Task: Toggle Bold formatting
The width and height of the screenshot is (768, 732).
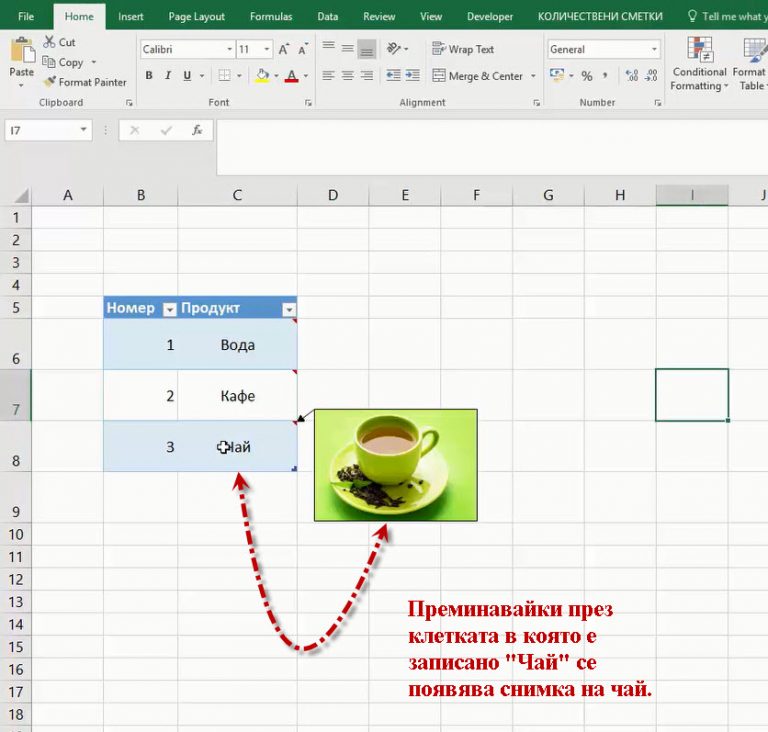Action: click(149, 75)
